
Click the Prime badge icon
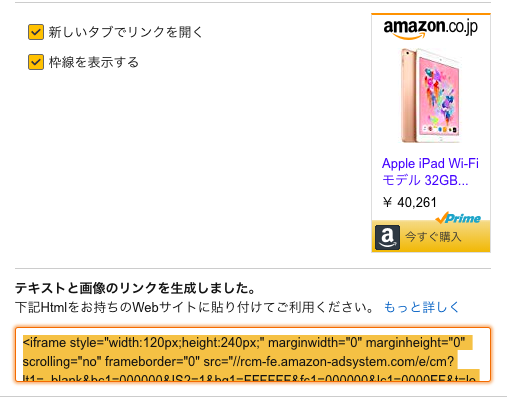(458, 218)
